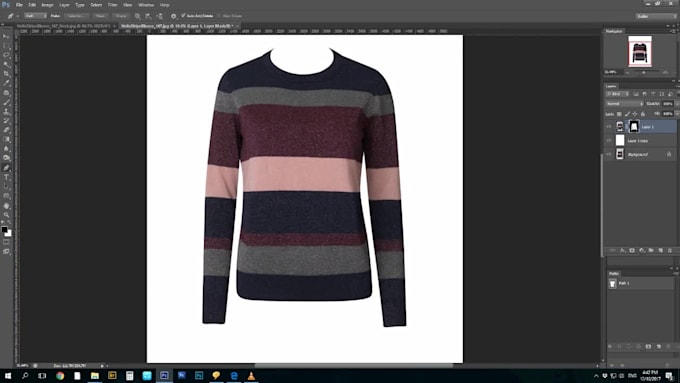Toggle Quick Mask mode
This screenshot has width=680, height=383.
click(x=6, y=242)
